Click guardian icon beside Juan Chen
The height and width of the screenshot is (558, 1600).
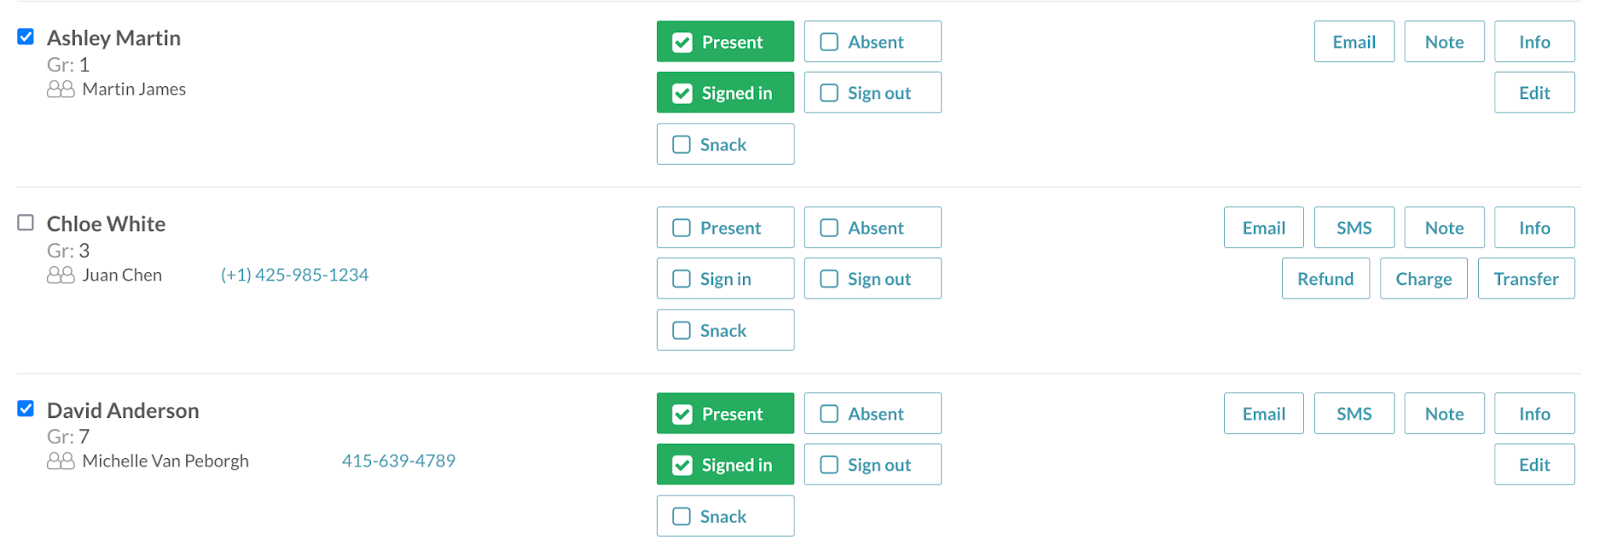coord(60,275)
